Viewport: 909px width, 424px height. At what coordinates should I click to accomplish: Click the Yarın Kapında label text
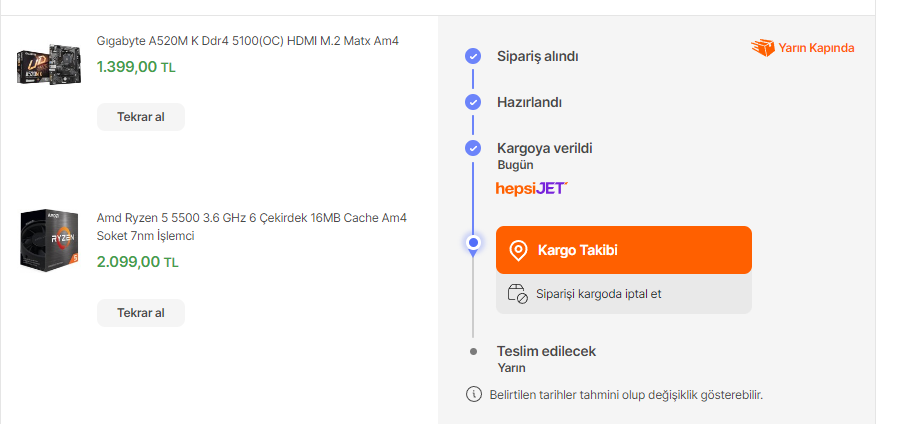click(x=816, y=47)
